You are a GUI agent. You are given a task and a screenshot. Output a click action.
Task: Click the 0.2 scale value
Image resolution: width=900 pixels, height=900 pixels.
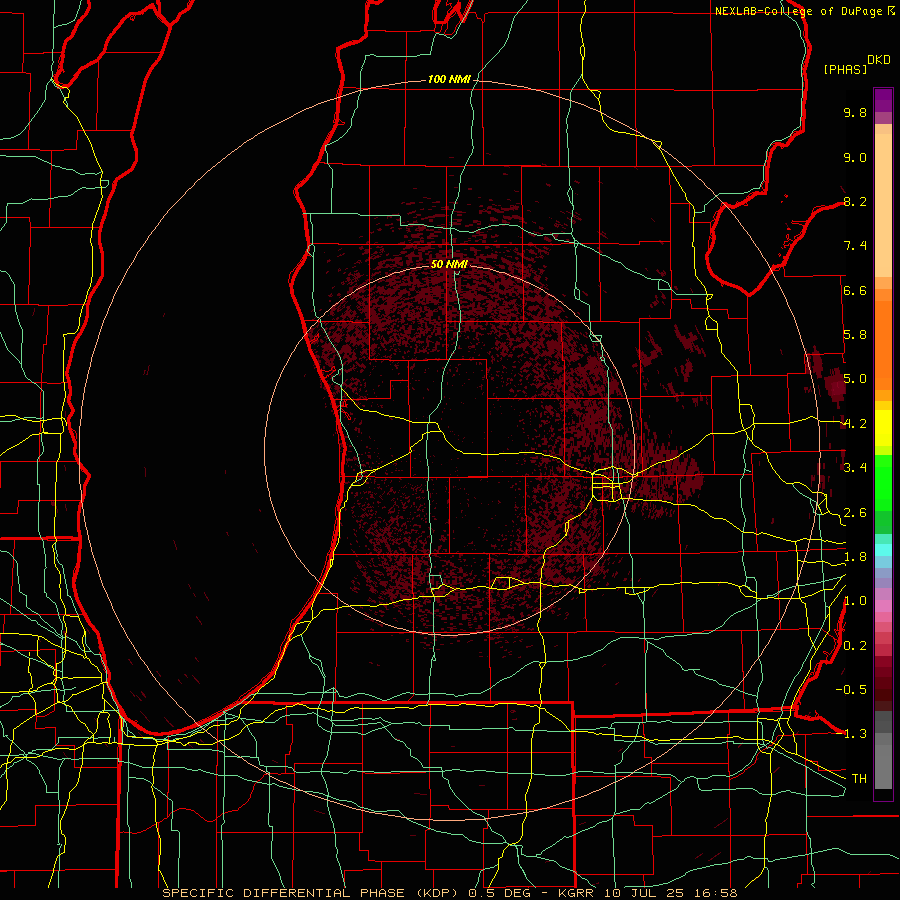coord(855,646)
